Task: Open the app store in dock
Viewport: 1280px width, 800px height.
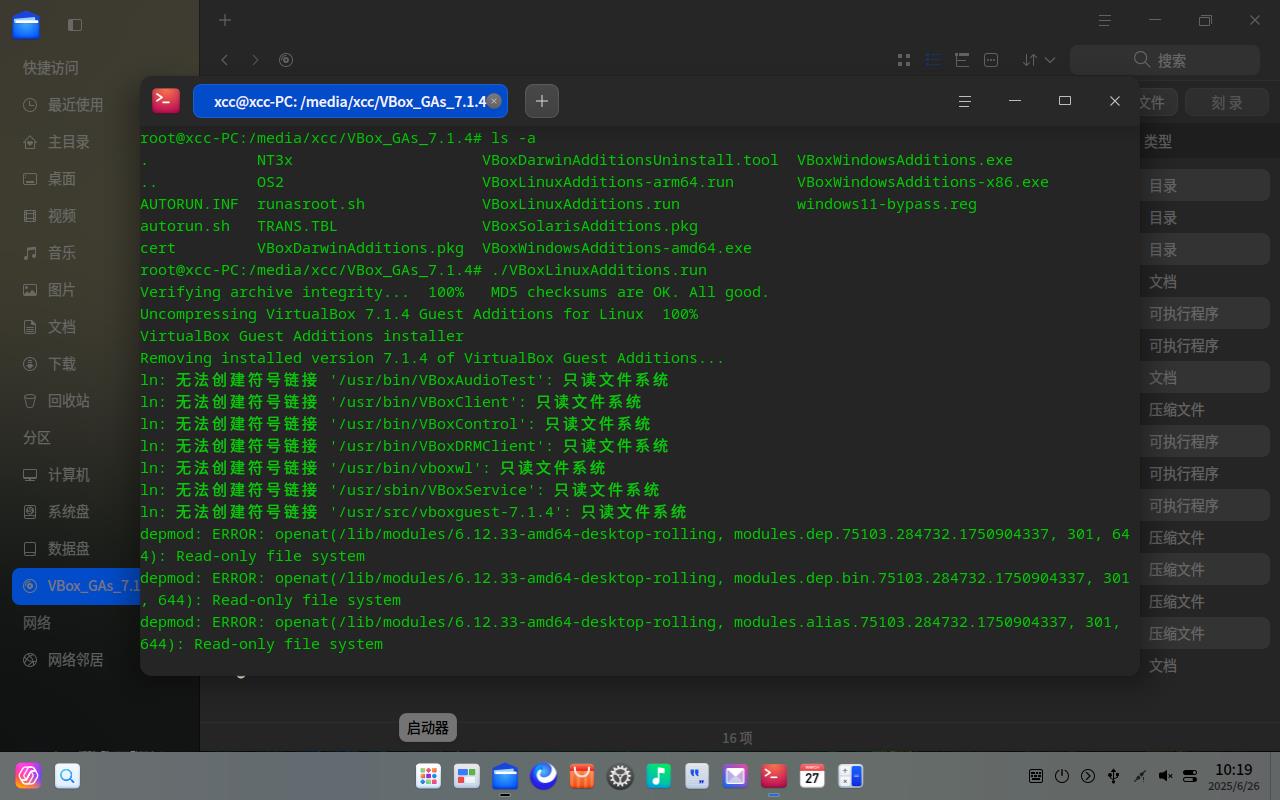Action: pos(581,776)
